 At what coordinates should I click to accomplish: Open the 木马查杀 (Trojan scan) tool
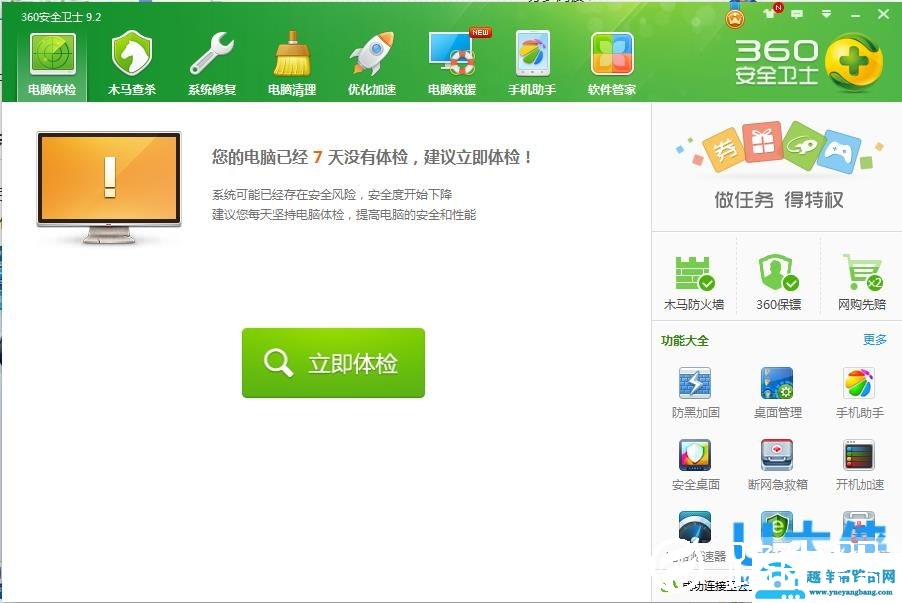click(x=131, y=60)
